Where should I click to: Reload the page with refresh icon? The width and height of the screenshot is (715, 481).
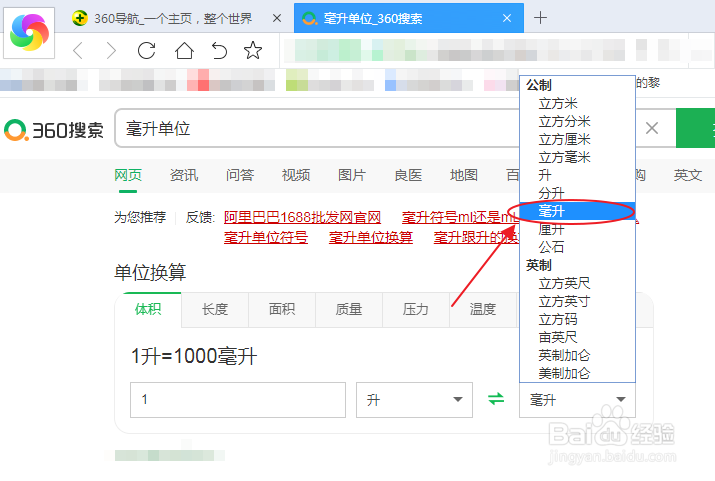click(146, 50)
